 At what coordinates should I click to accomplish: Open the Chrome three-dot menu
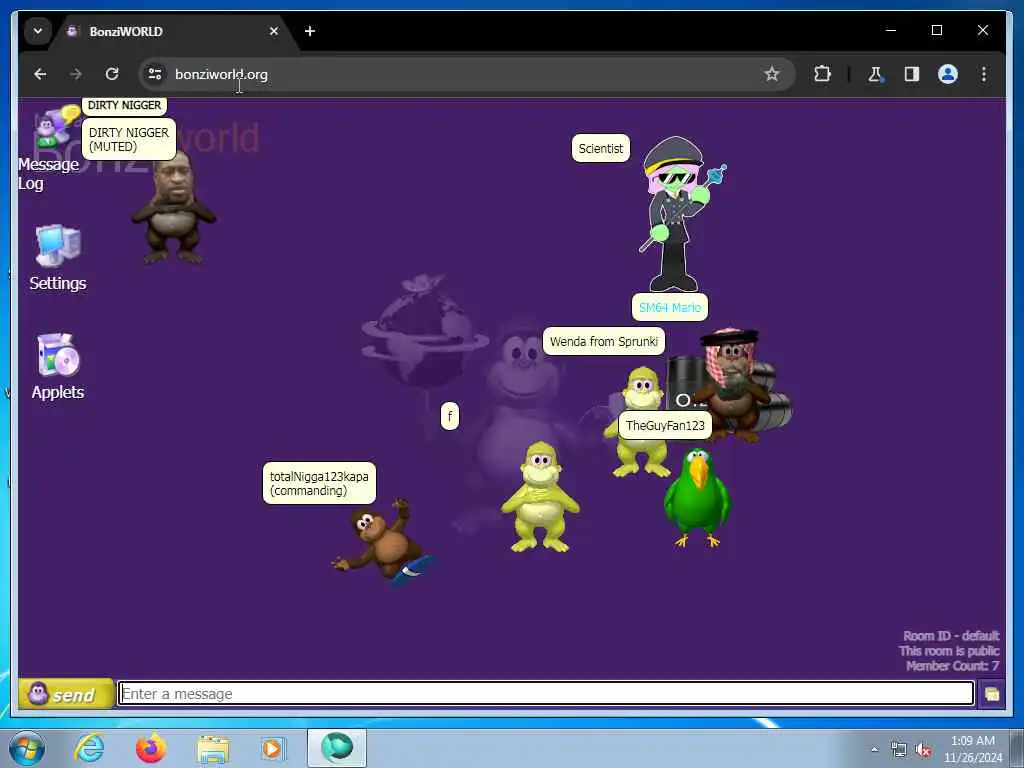tap(984, 74)
